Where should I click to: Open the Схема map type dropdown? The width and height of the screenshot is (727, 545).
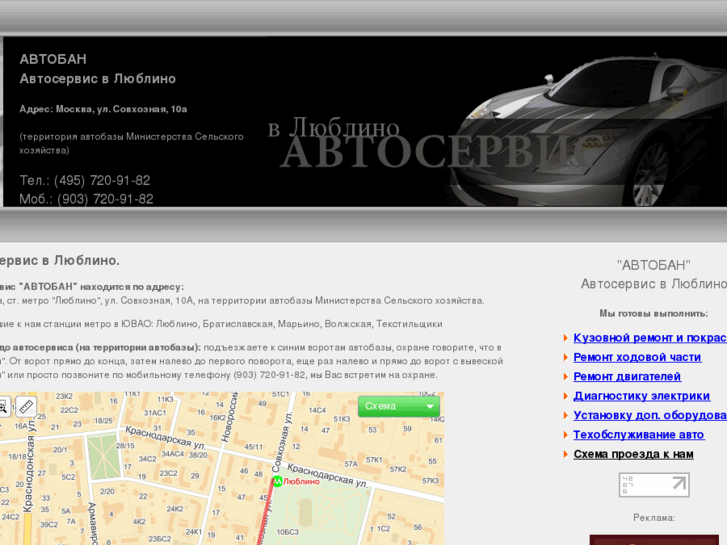click(x=399, y=406)
